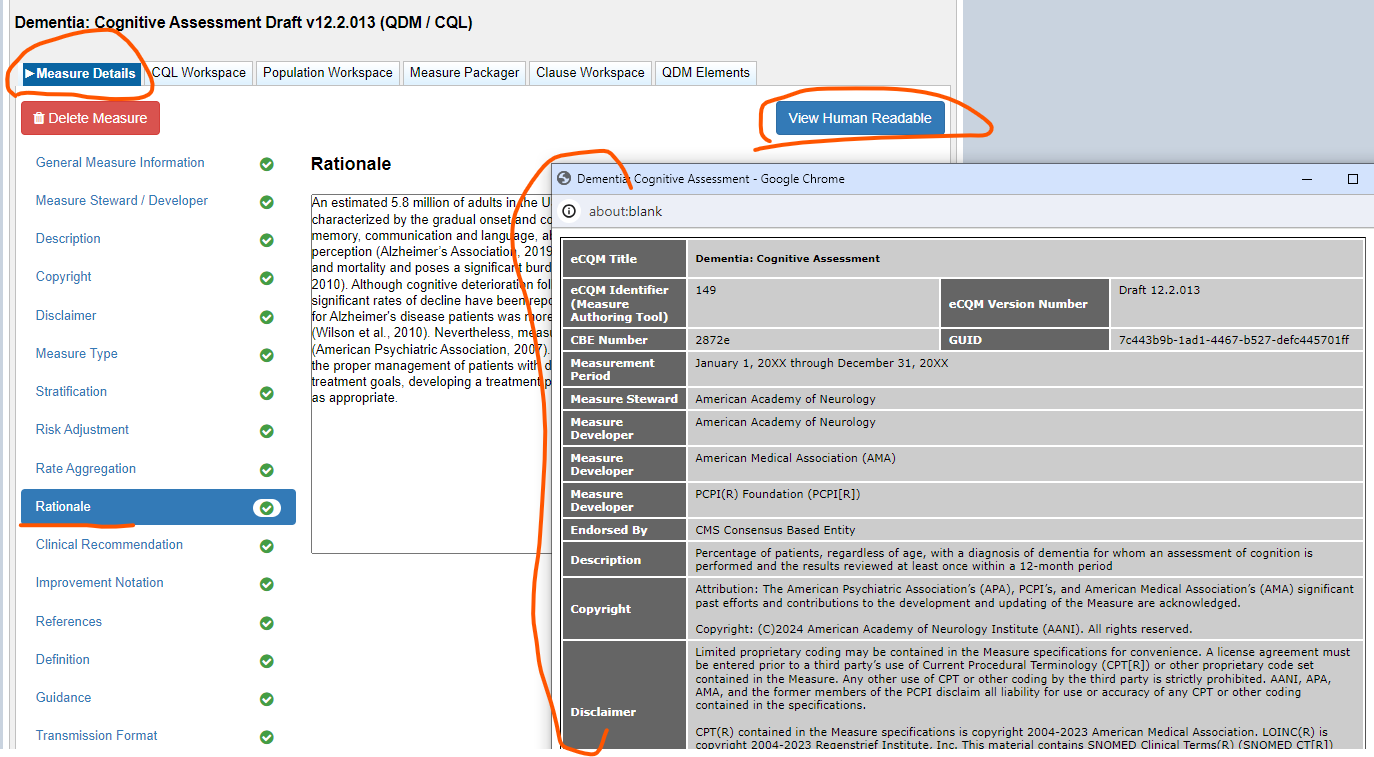Minimize the Dementia Cognitive Assessment popup window
This screenshot has width=1374, height=757.
coord(1306,179)
